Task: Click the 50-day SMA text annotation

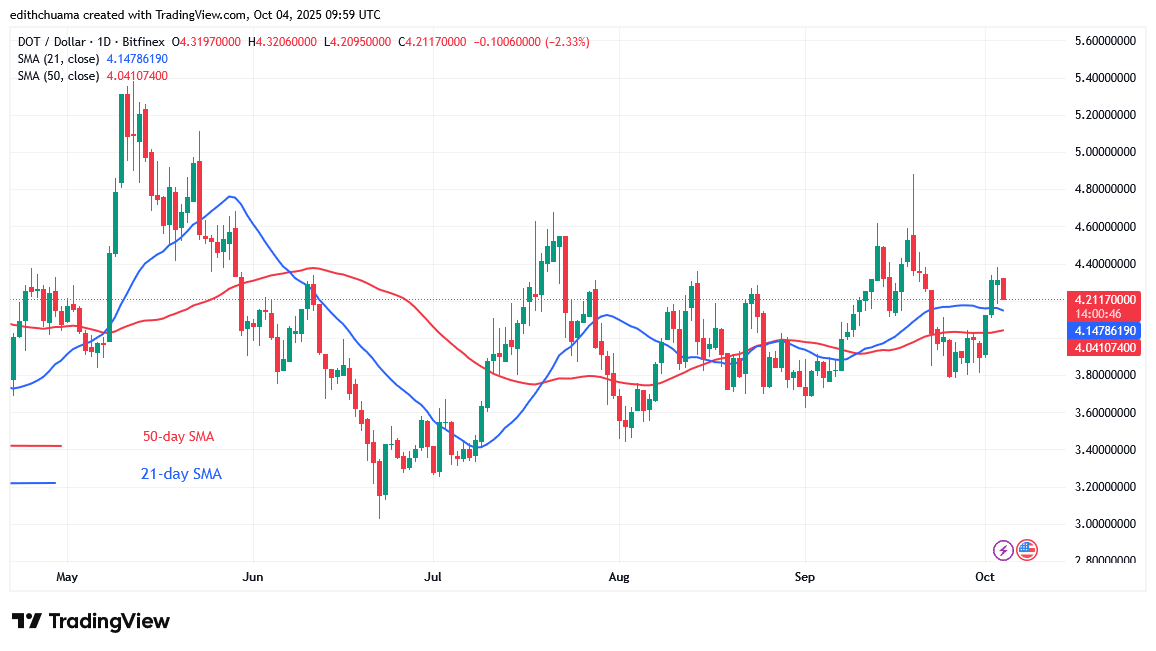Action: (x=176, y=437)
